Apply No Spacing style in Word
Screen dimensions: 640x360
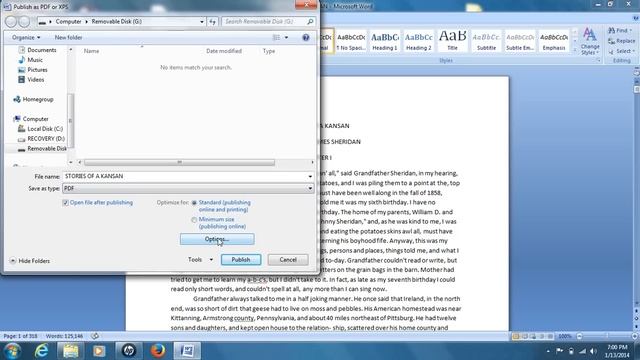point(351,41)
